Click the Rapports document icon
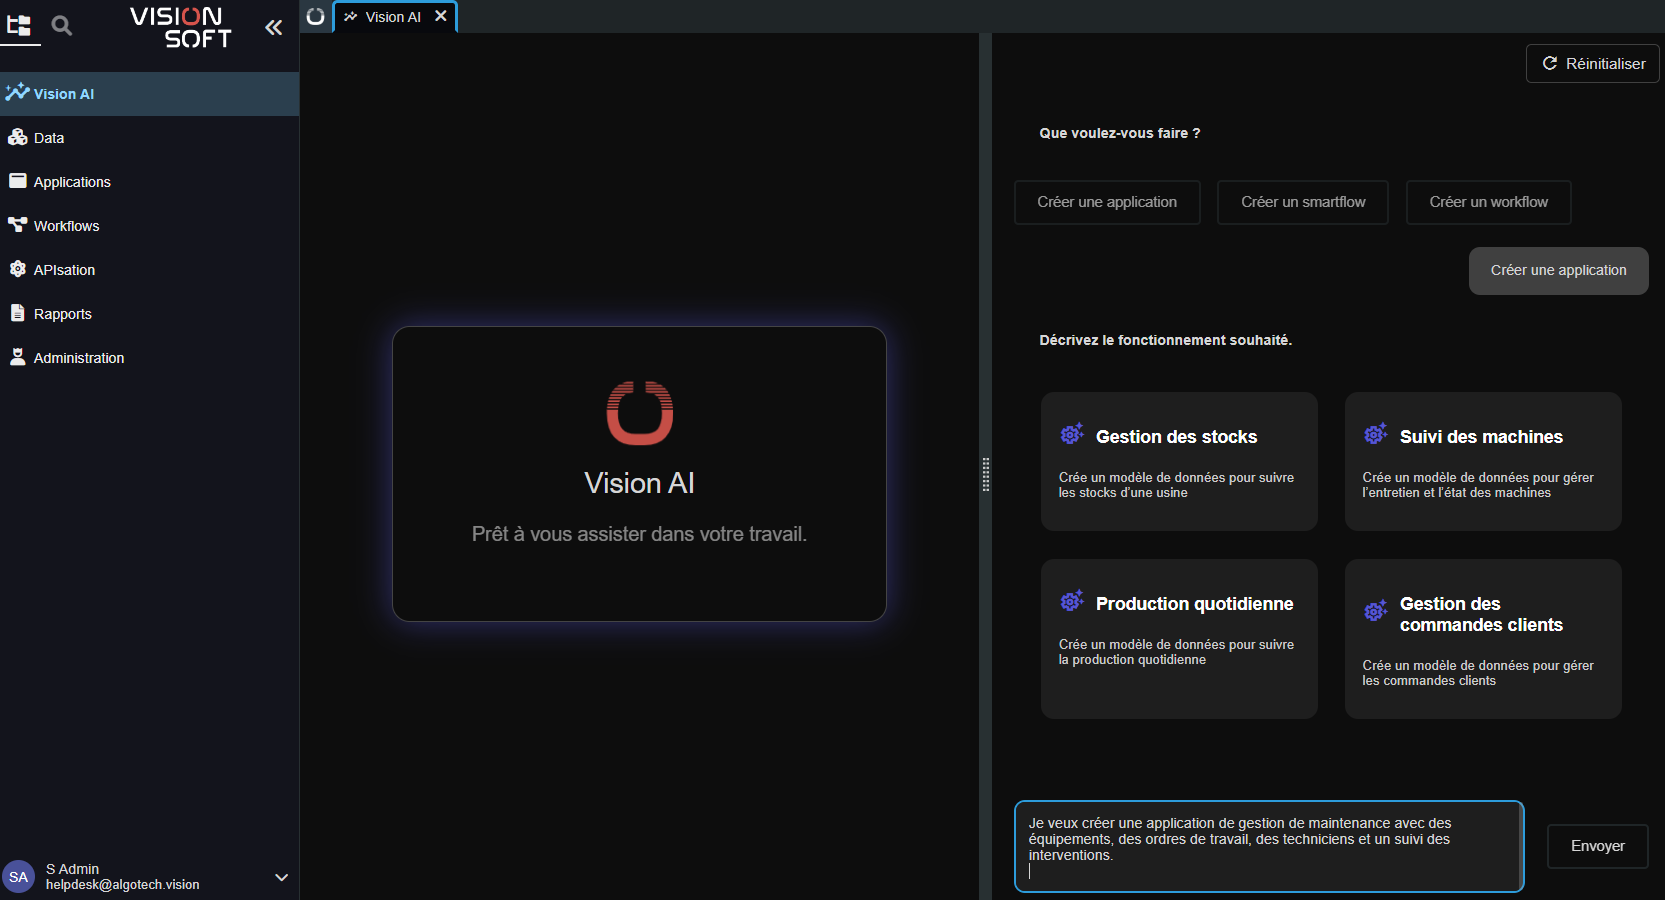Viewport: 1665px width, 900px height. [x=17, y=313]
